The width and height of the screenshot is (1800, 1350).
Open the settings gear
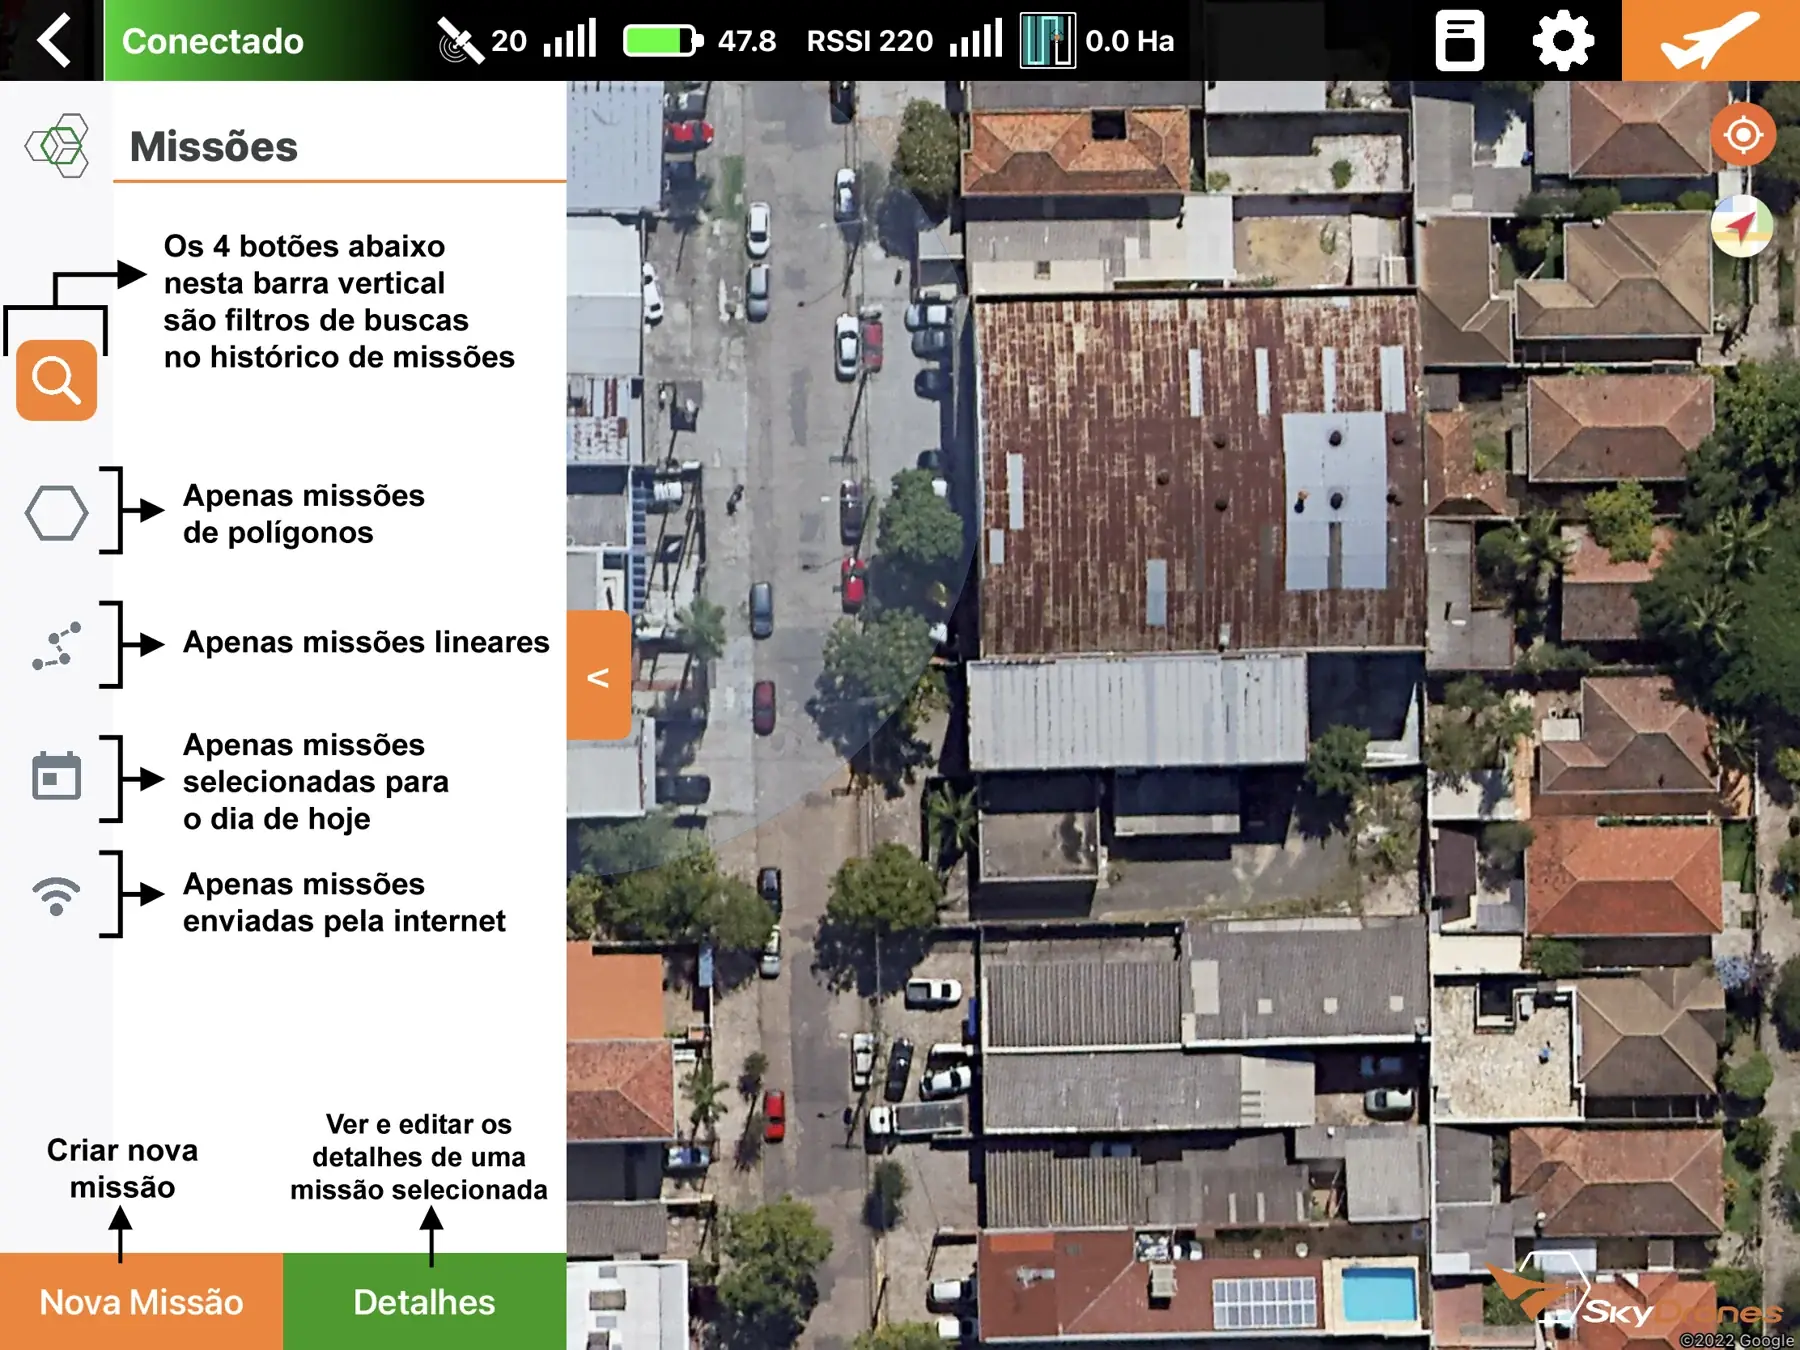point(1563,40)
